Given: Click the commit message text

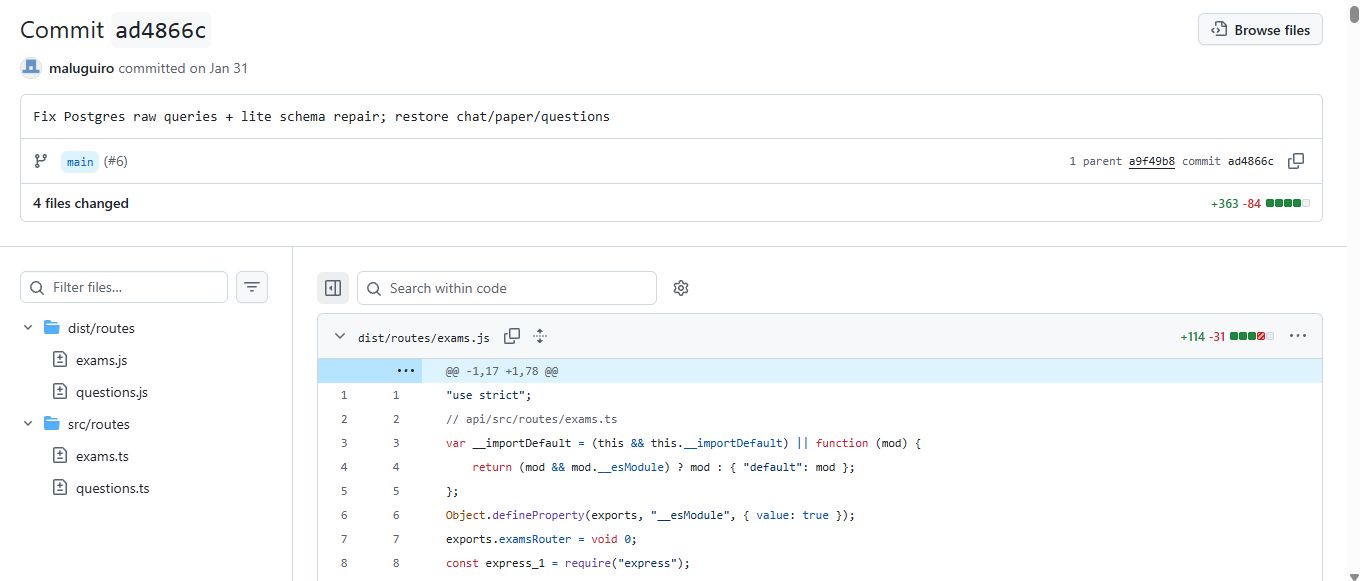Looking at the screenshot, I should coord(322,116).
